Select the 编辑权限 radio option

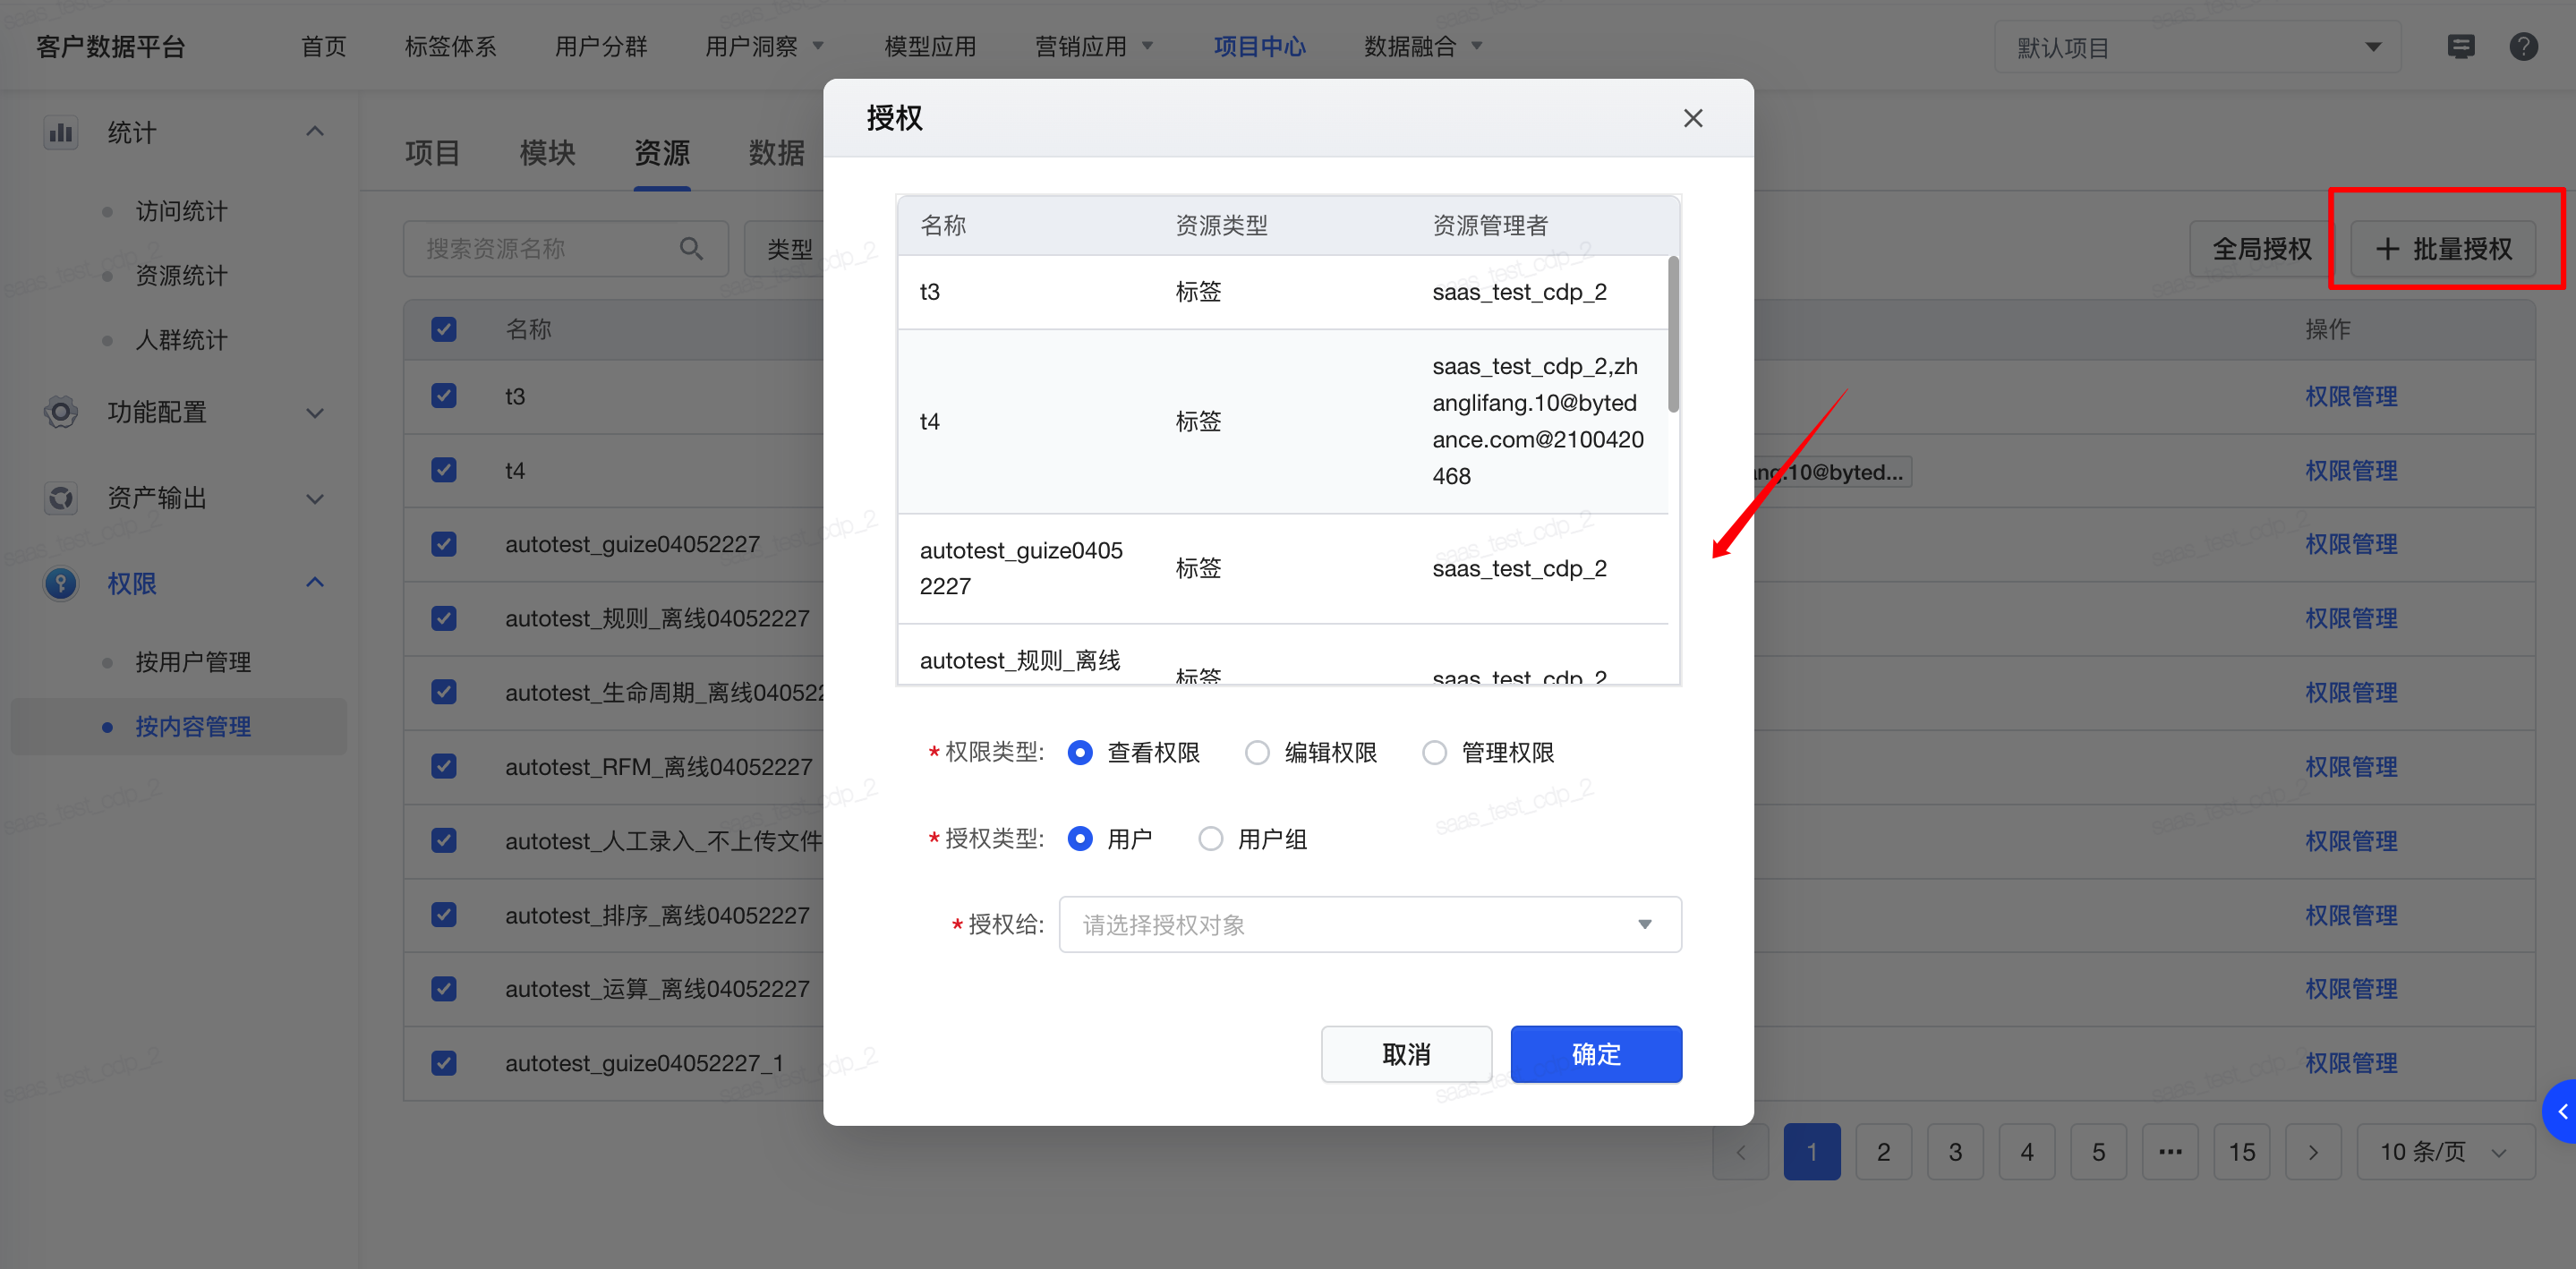coord(1257,752)
